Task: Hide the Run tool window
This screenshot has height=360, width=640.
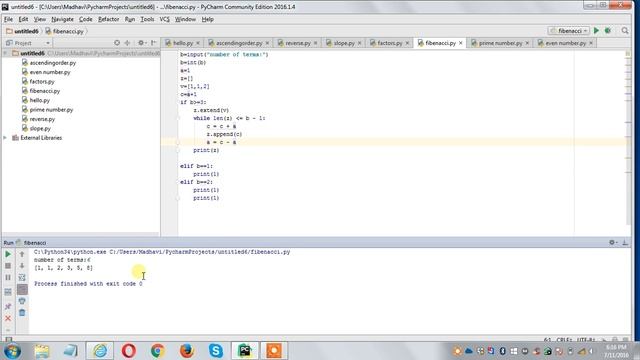Action: pos(625,242)
